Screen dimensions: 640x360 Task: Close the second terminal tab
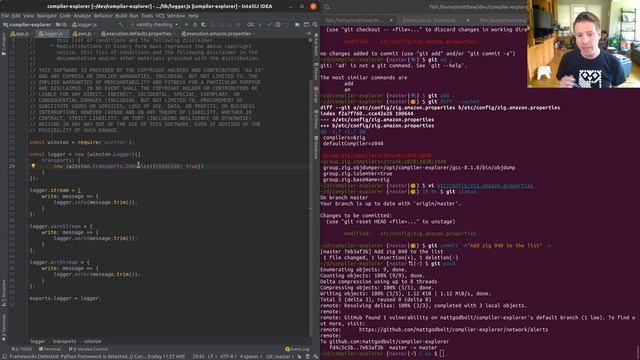tap(467, 20)
